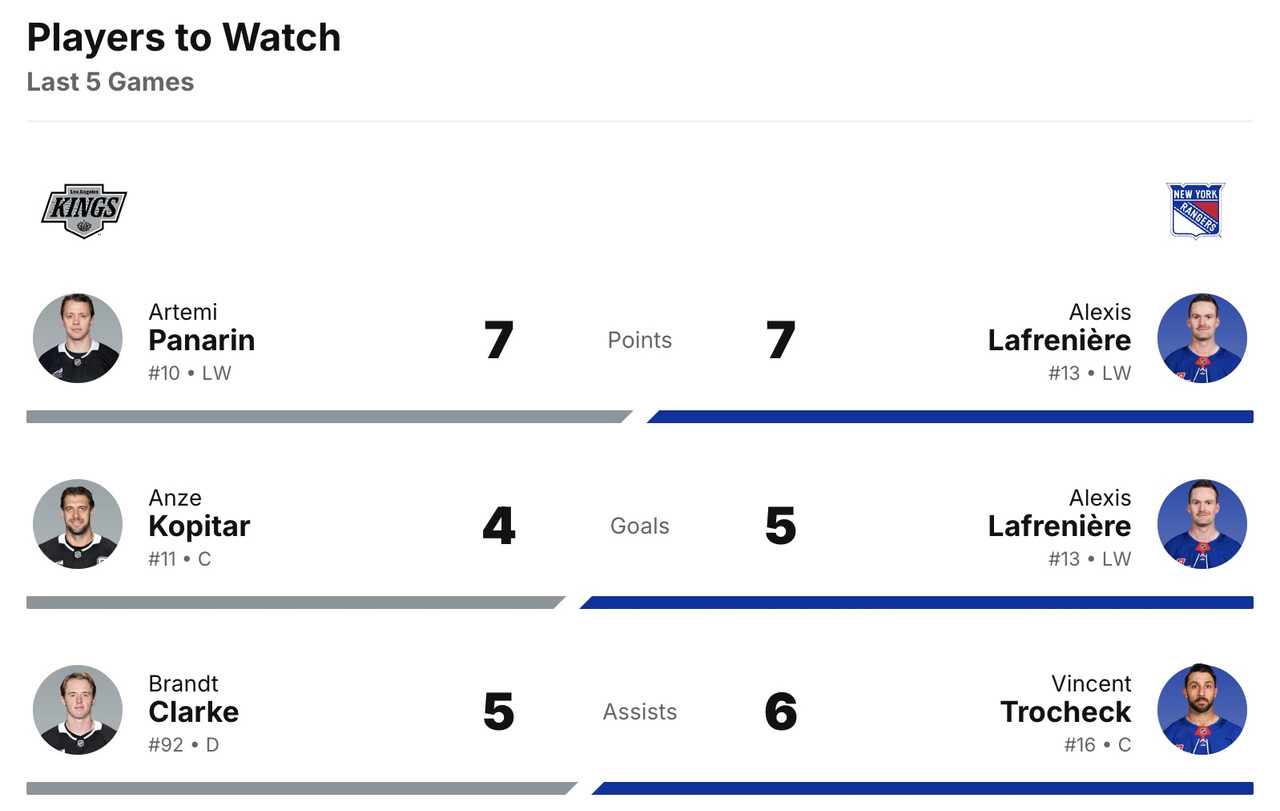Click the Players to Watch heading

coord(184,38)
